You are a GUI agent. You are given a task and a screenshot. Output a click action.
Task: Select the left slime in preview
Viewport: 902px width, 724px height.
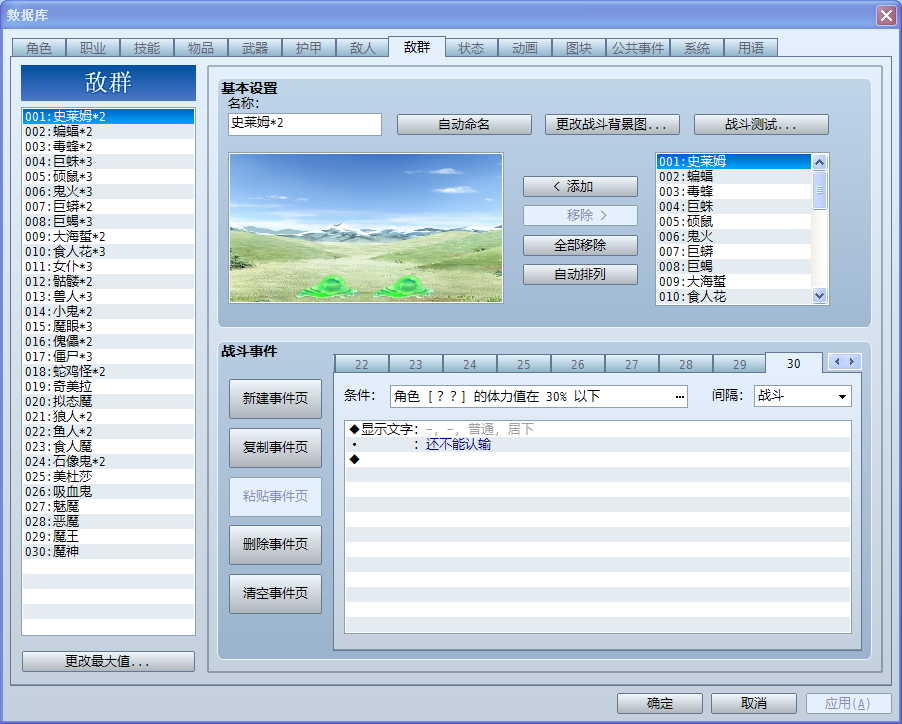coord(325,286)
